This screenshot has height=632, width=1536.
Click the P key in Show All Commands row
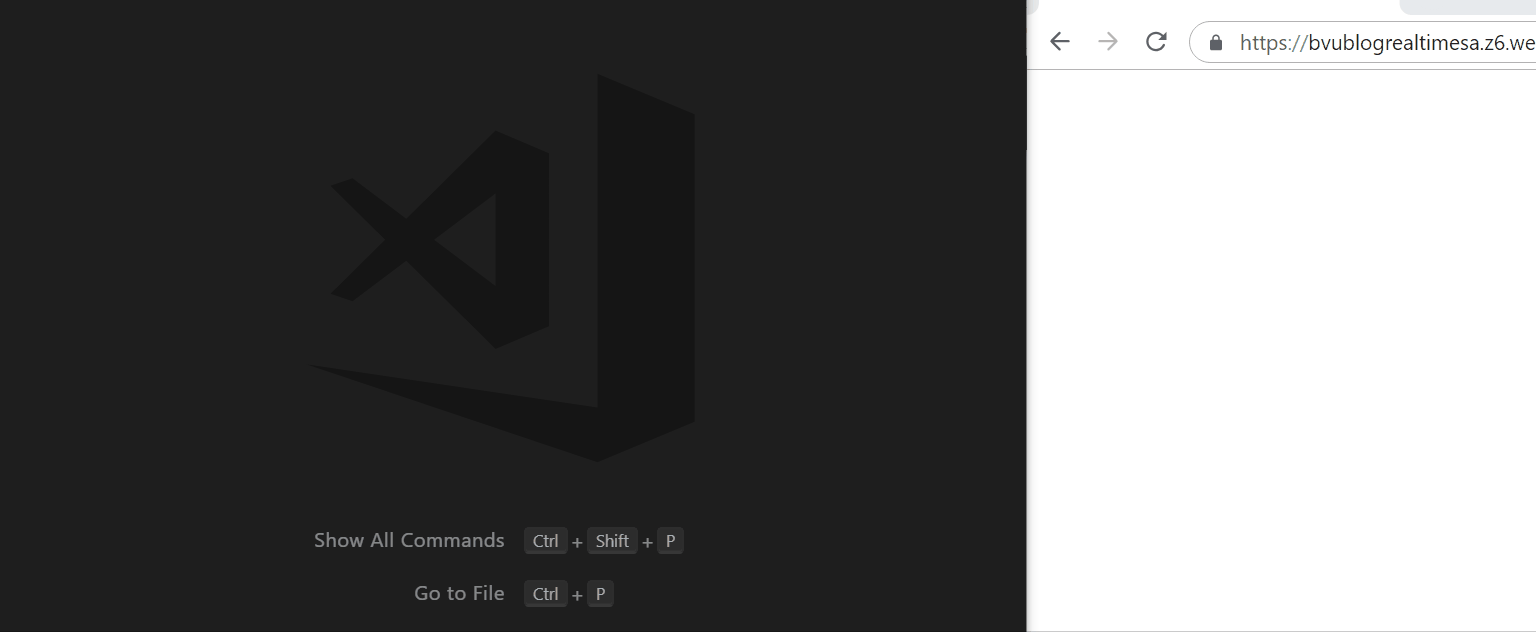(670, 541)
